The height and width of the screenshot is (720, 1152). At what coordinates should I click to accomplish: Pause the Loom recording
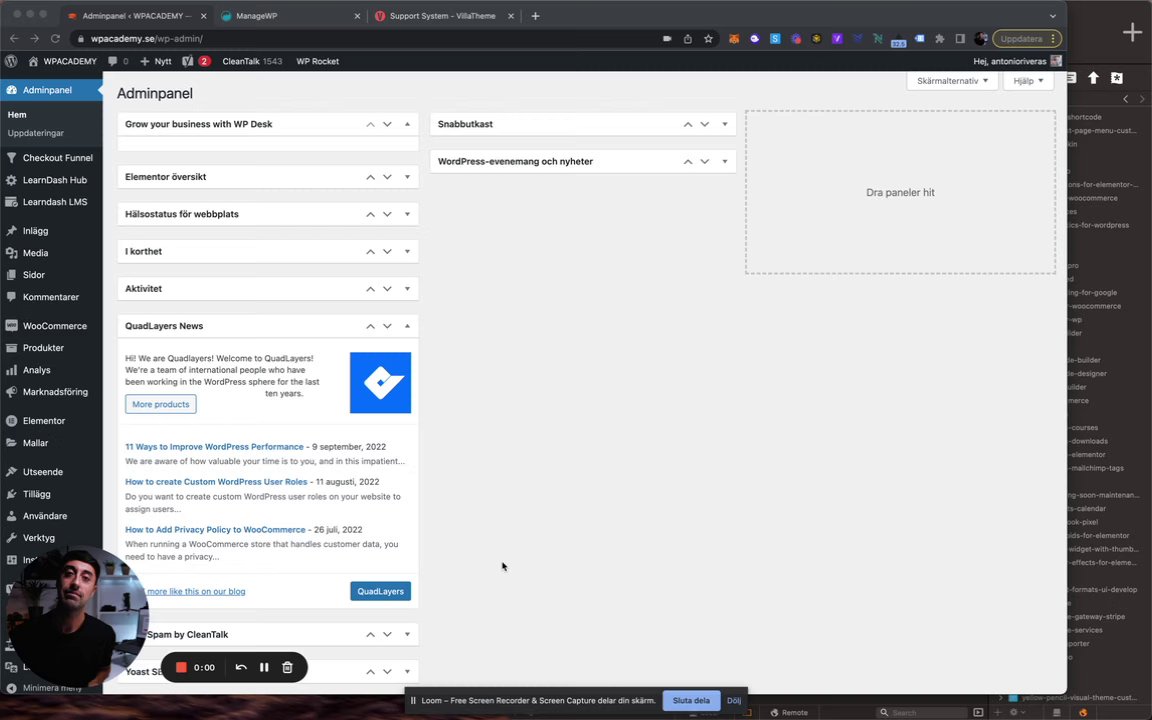[264, 667]
